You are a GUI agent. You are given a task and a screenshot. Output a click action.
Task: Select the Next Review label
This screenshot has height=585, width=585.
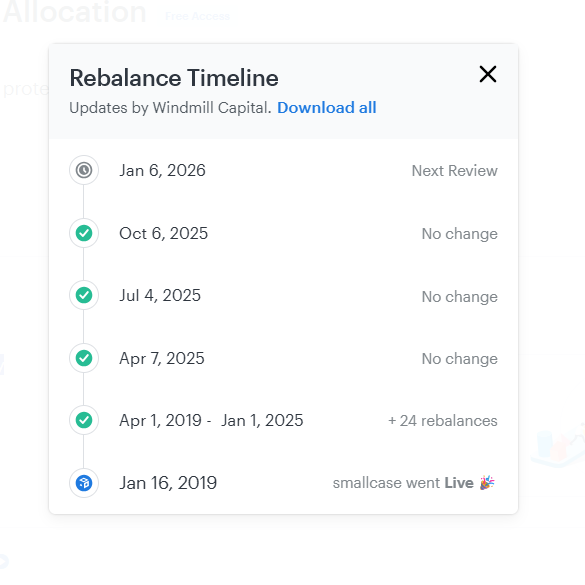[x=454, y=171]
